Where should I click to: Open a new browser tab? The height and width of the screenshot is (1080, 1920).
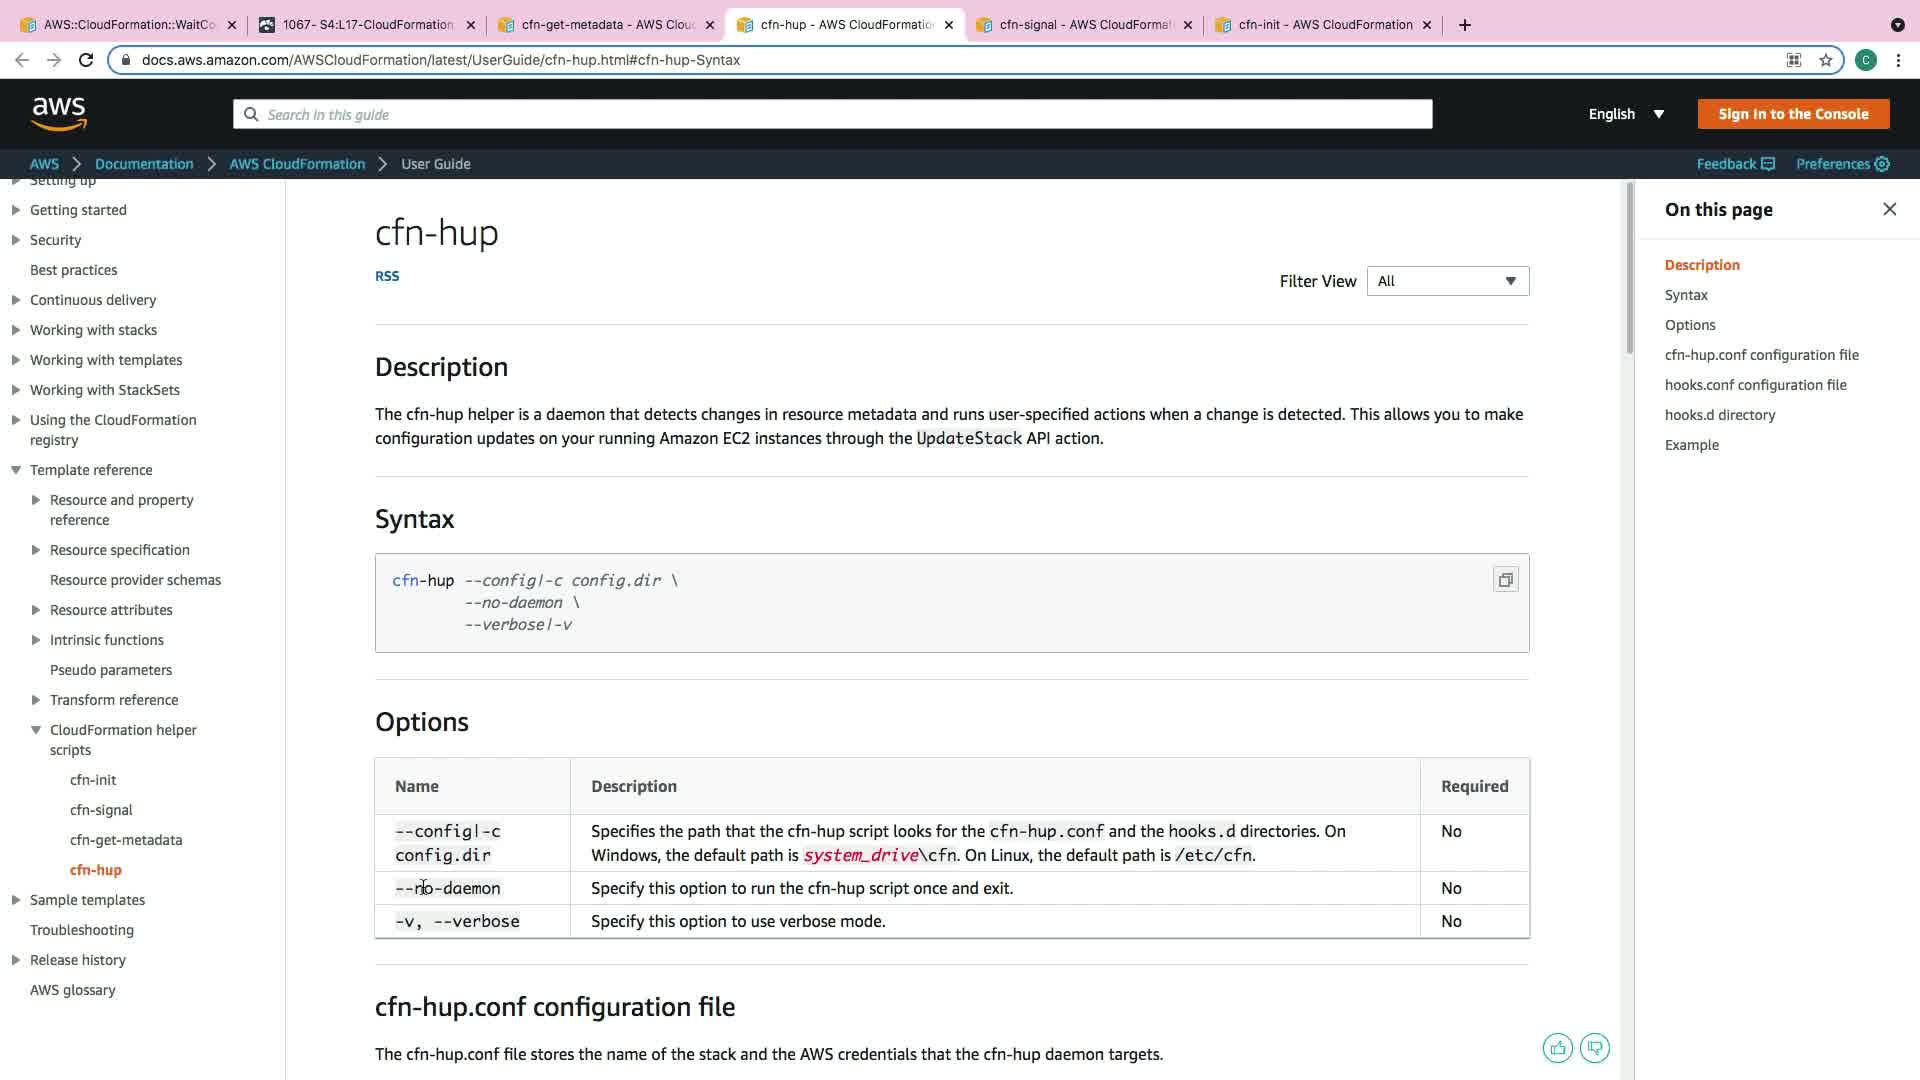[1465, 25]
